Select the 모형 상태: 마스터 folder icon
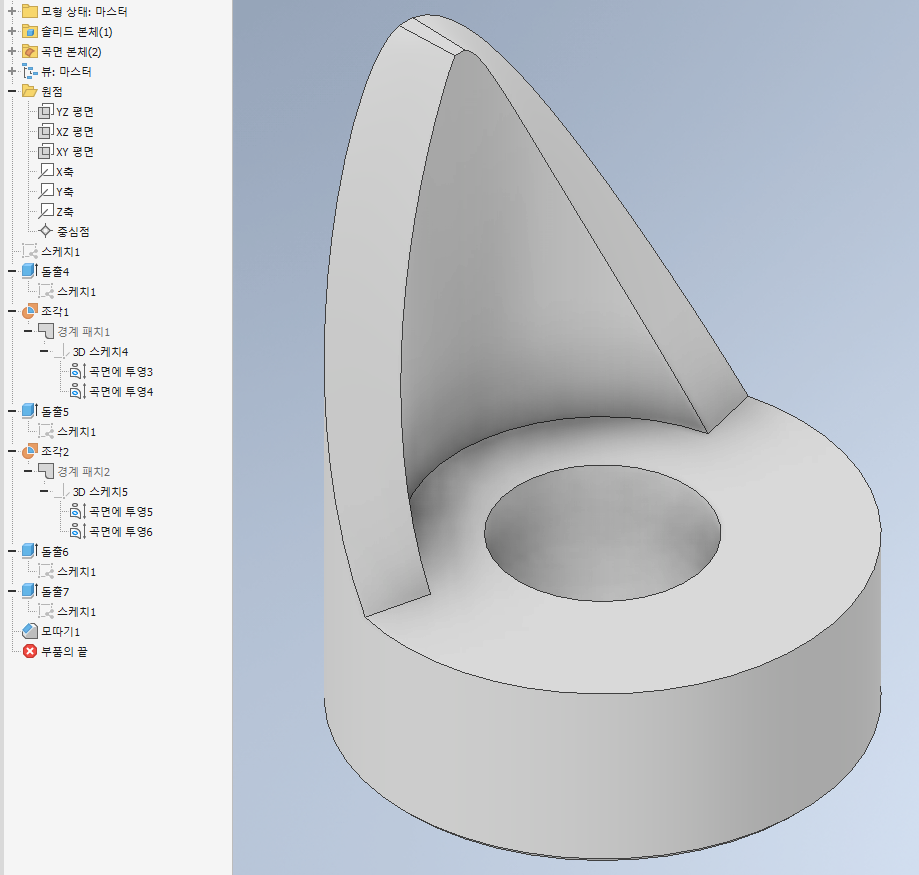 (30, 11)
